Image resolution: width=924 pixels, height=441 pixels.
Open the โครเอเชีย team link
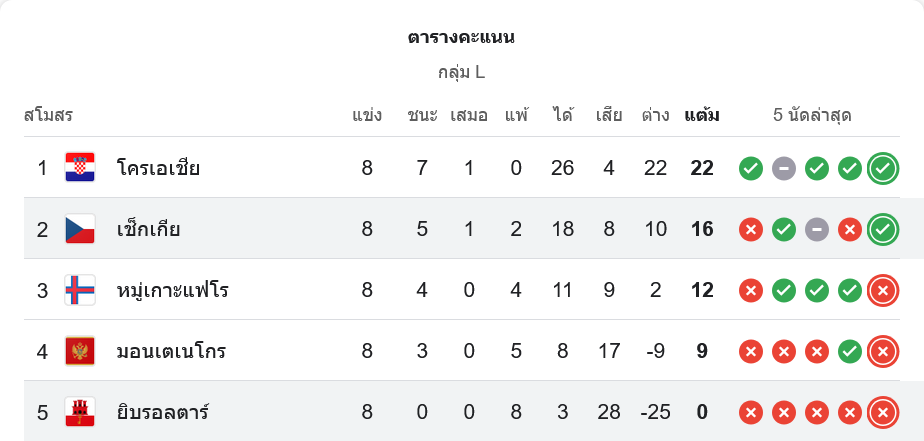158,168
